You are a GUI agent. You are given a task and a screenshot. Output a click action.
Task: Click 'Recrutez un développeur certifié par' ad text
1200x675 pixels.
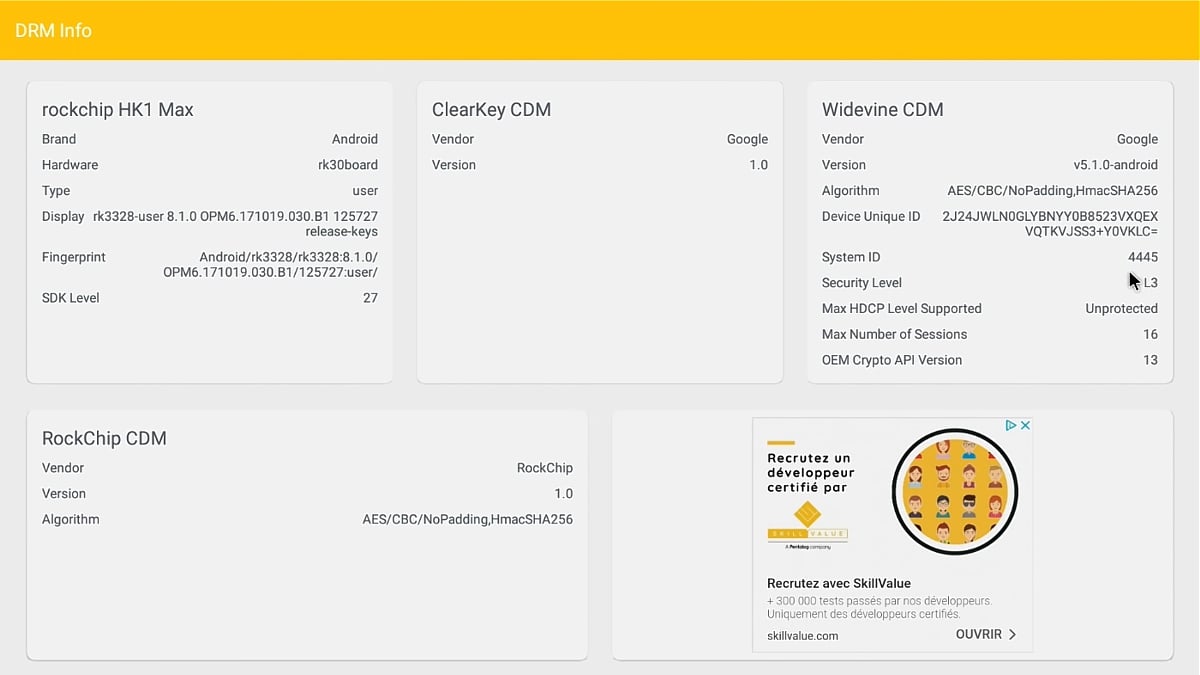[811, 472]
